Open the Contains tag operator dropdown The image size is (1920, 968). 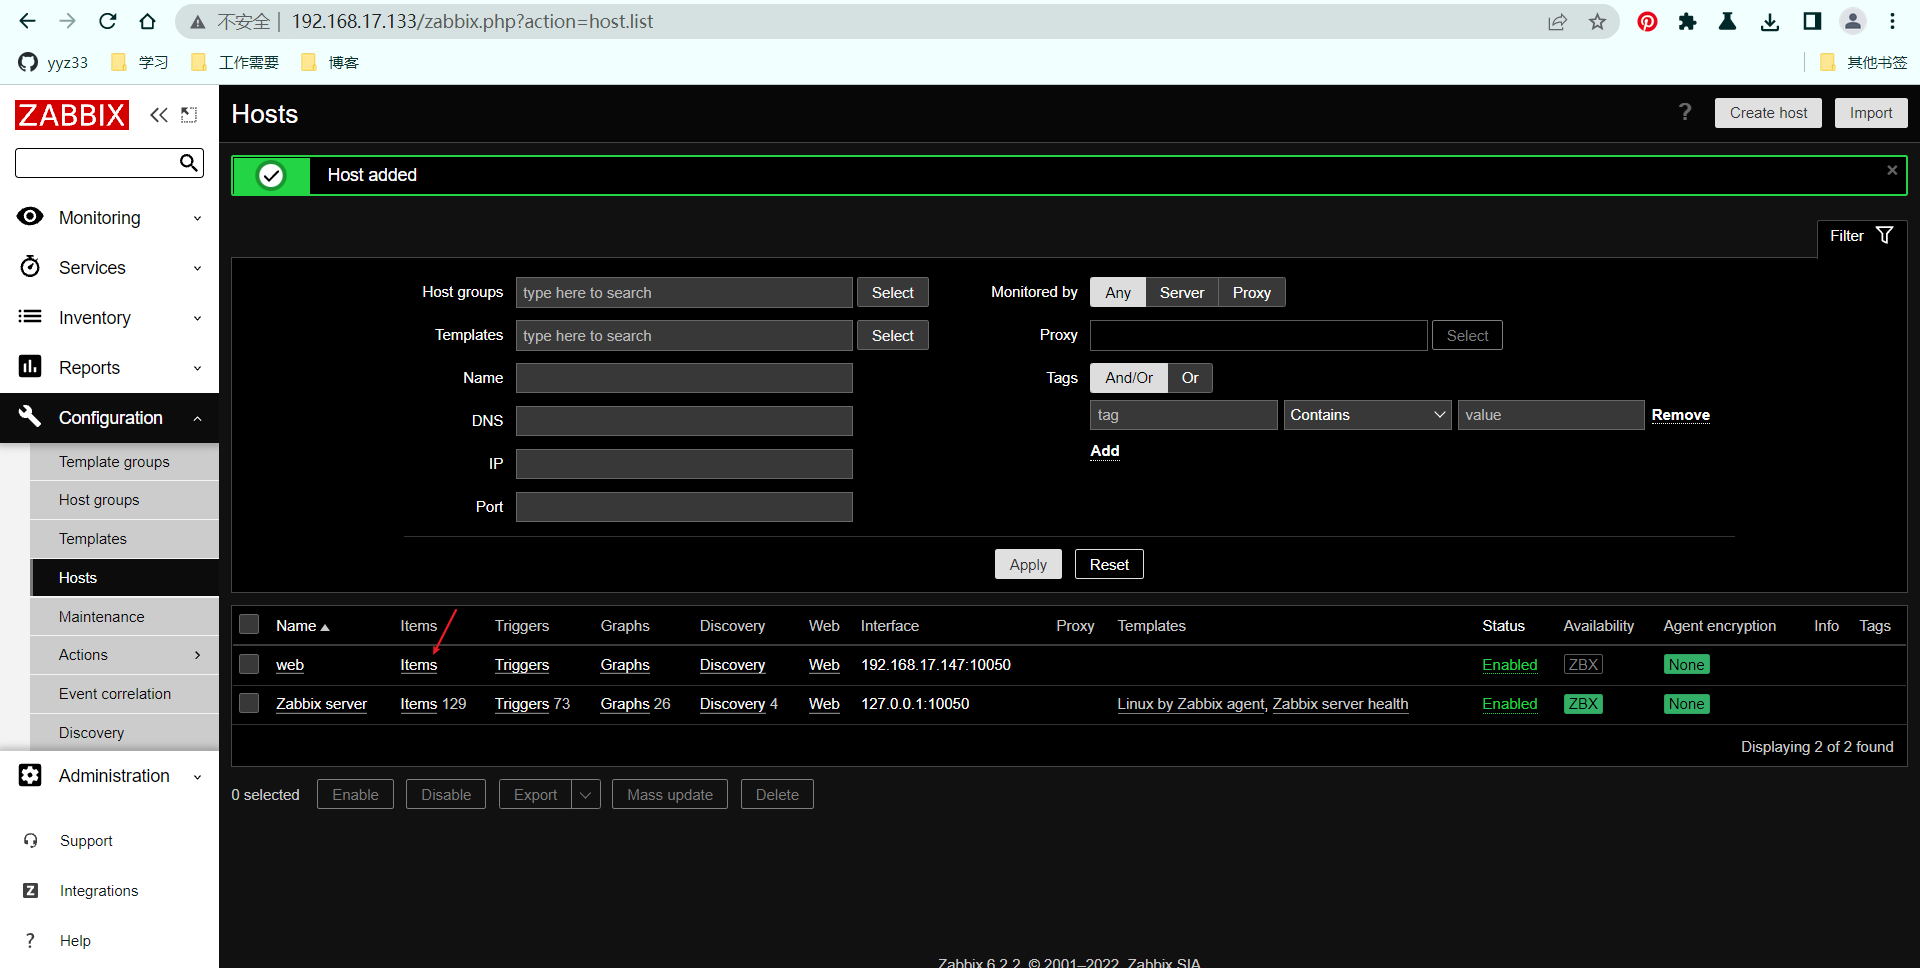(x=1367, y=415)
